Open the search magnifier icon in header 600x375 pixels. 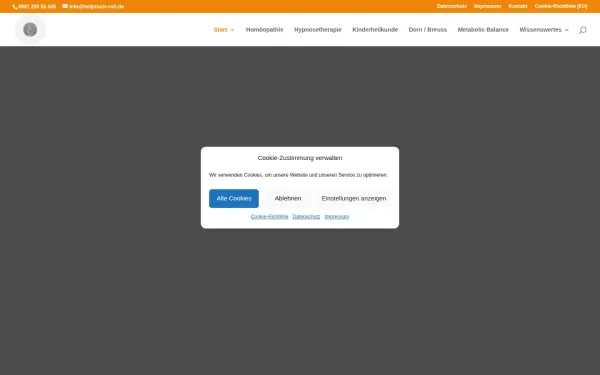[582, 30]
